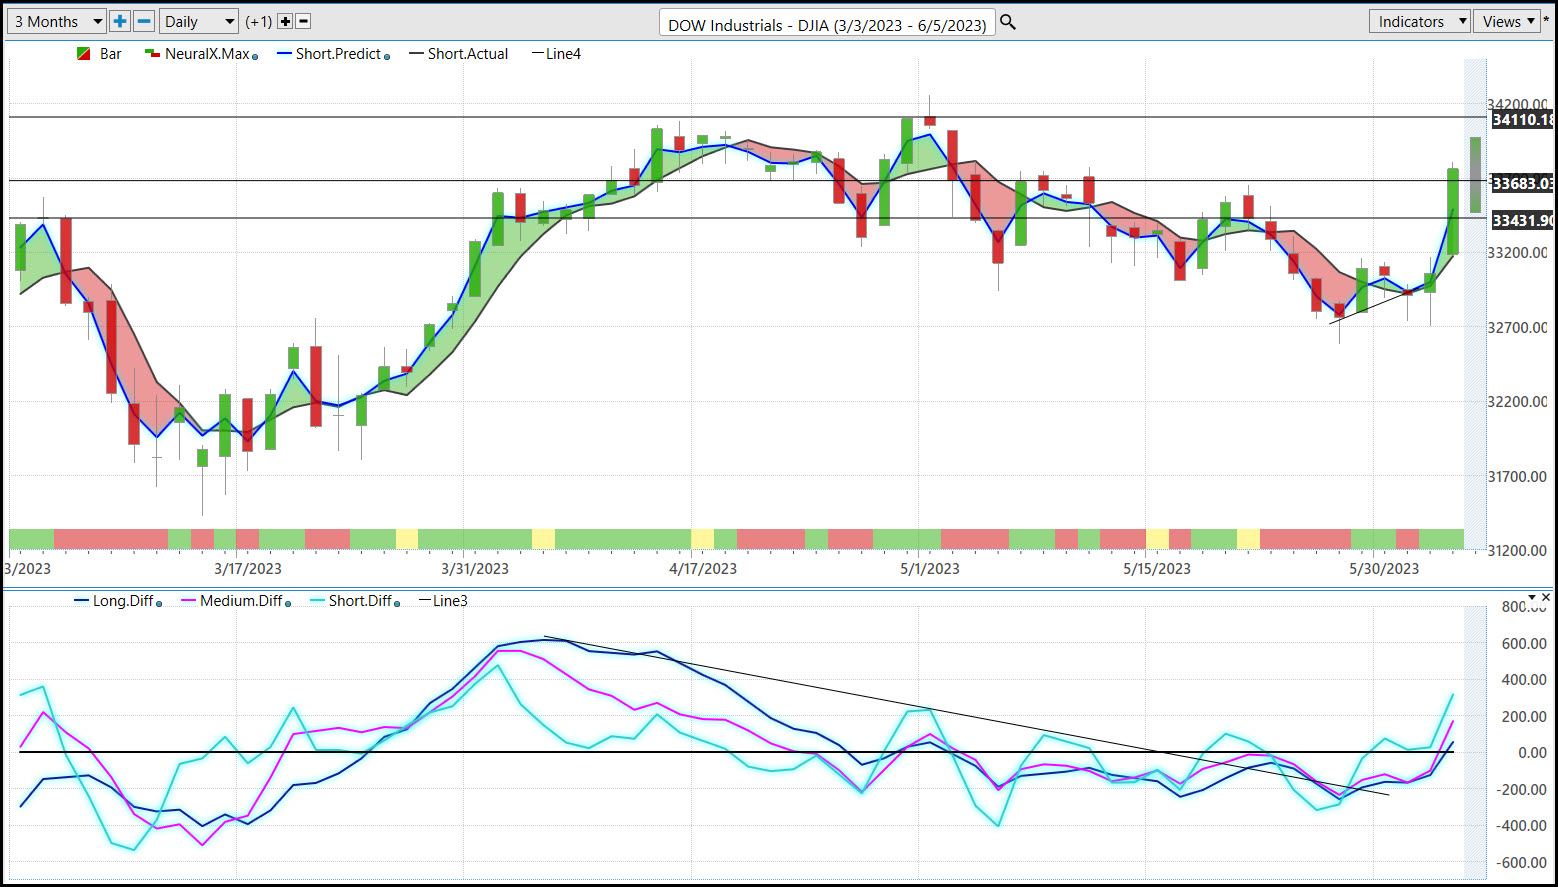Click the DOW Industrials symbol field
Screen dimensions: 1558x887
tap(827, 24)
